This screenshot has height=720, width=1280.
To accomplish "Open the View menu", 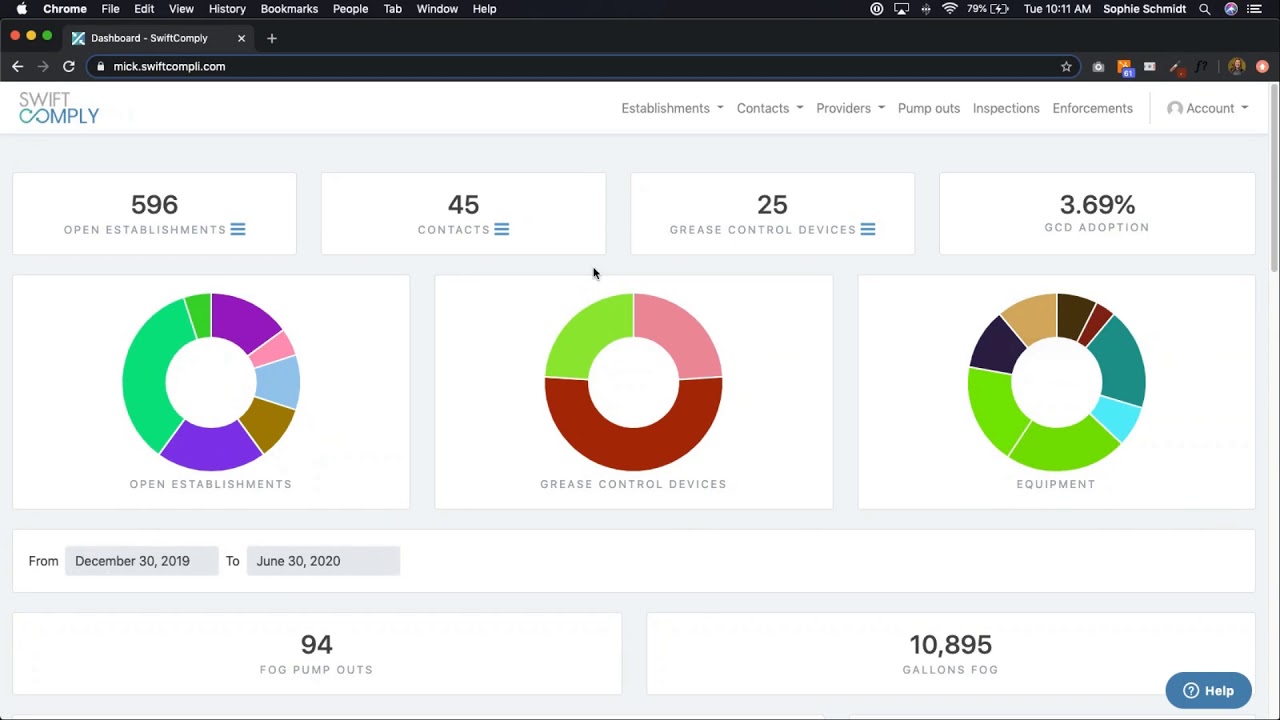I will 181,9.
